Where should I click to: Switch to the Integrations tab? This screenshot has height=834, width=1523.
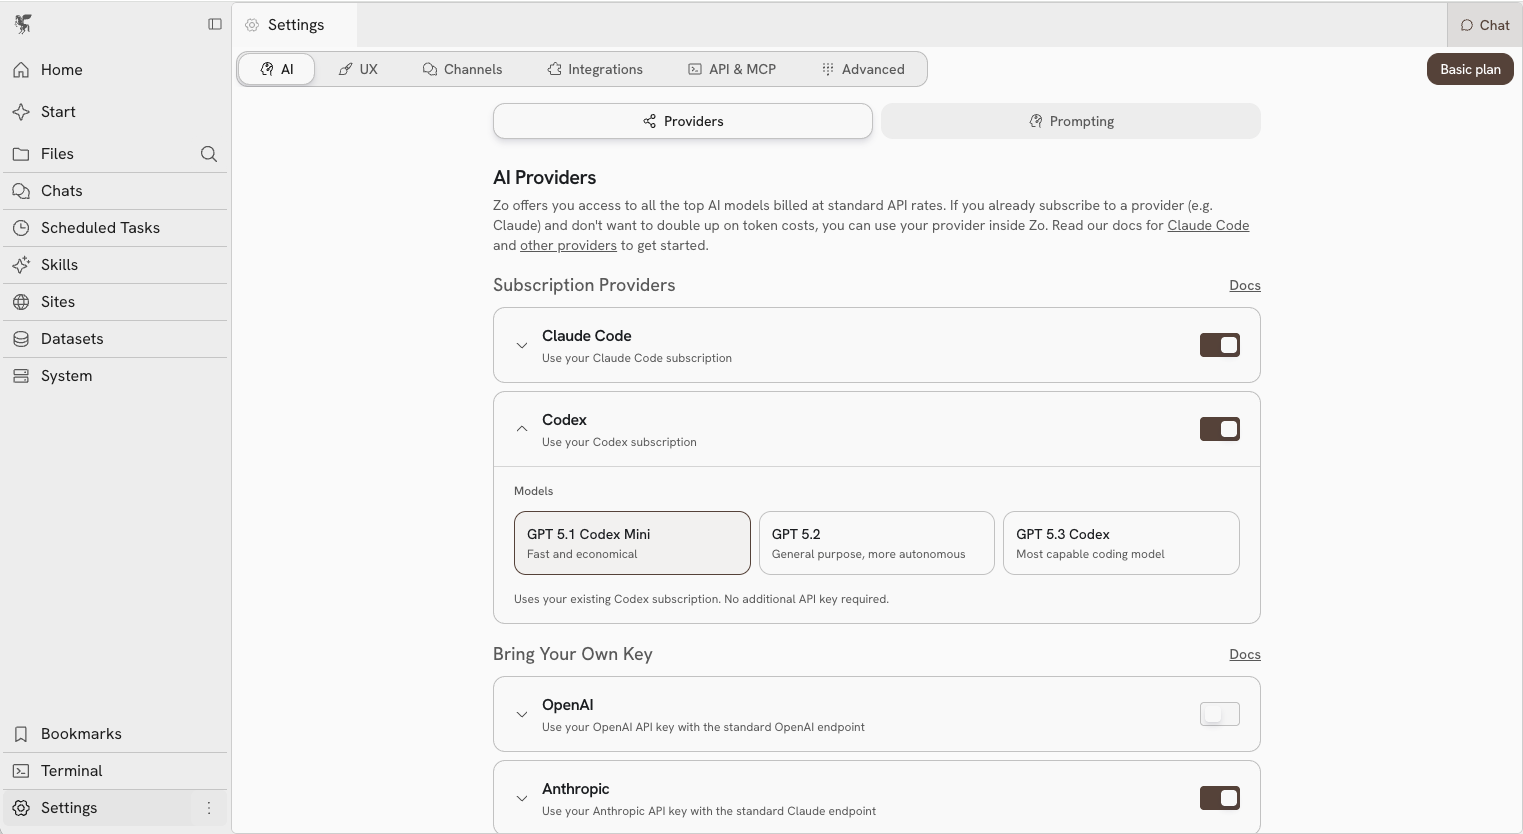coord(595,69)
